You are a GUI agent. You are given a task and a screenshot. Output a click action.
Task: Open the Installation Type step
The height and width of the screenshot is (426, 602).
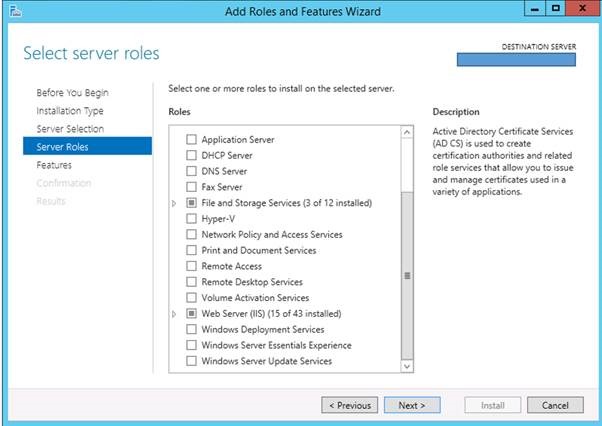point(70,111)
